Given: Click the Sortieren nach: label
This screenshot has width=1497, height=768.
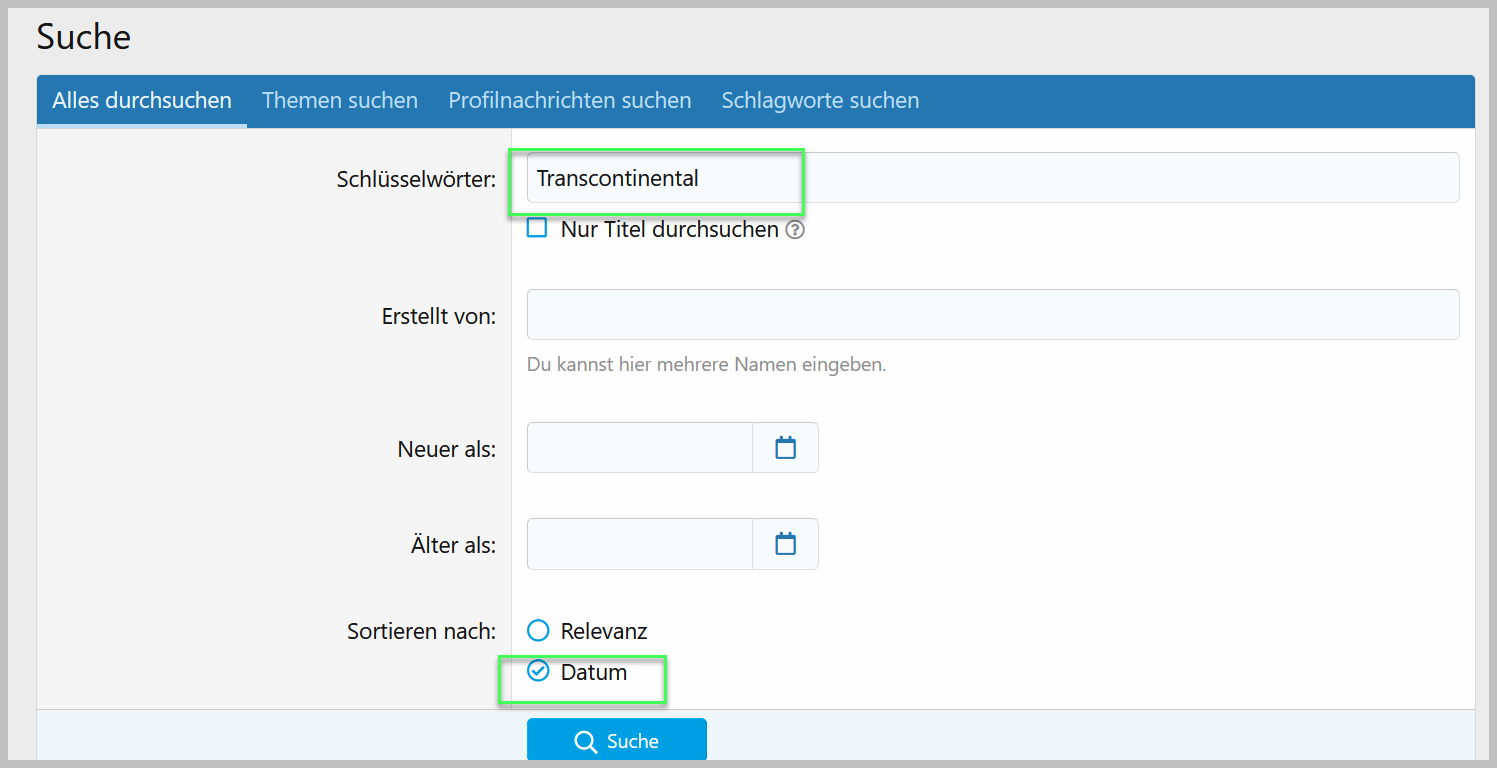Looking at the screenshot, I should point(421,632).
